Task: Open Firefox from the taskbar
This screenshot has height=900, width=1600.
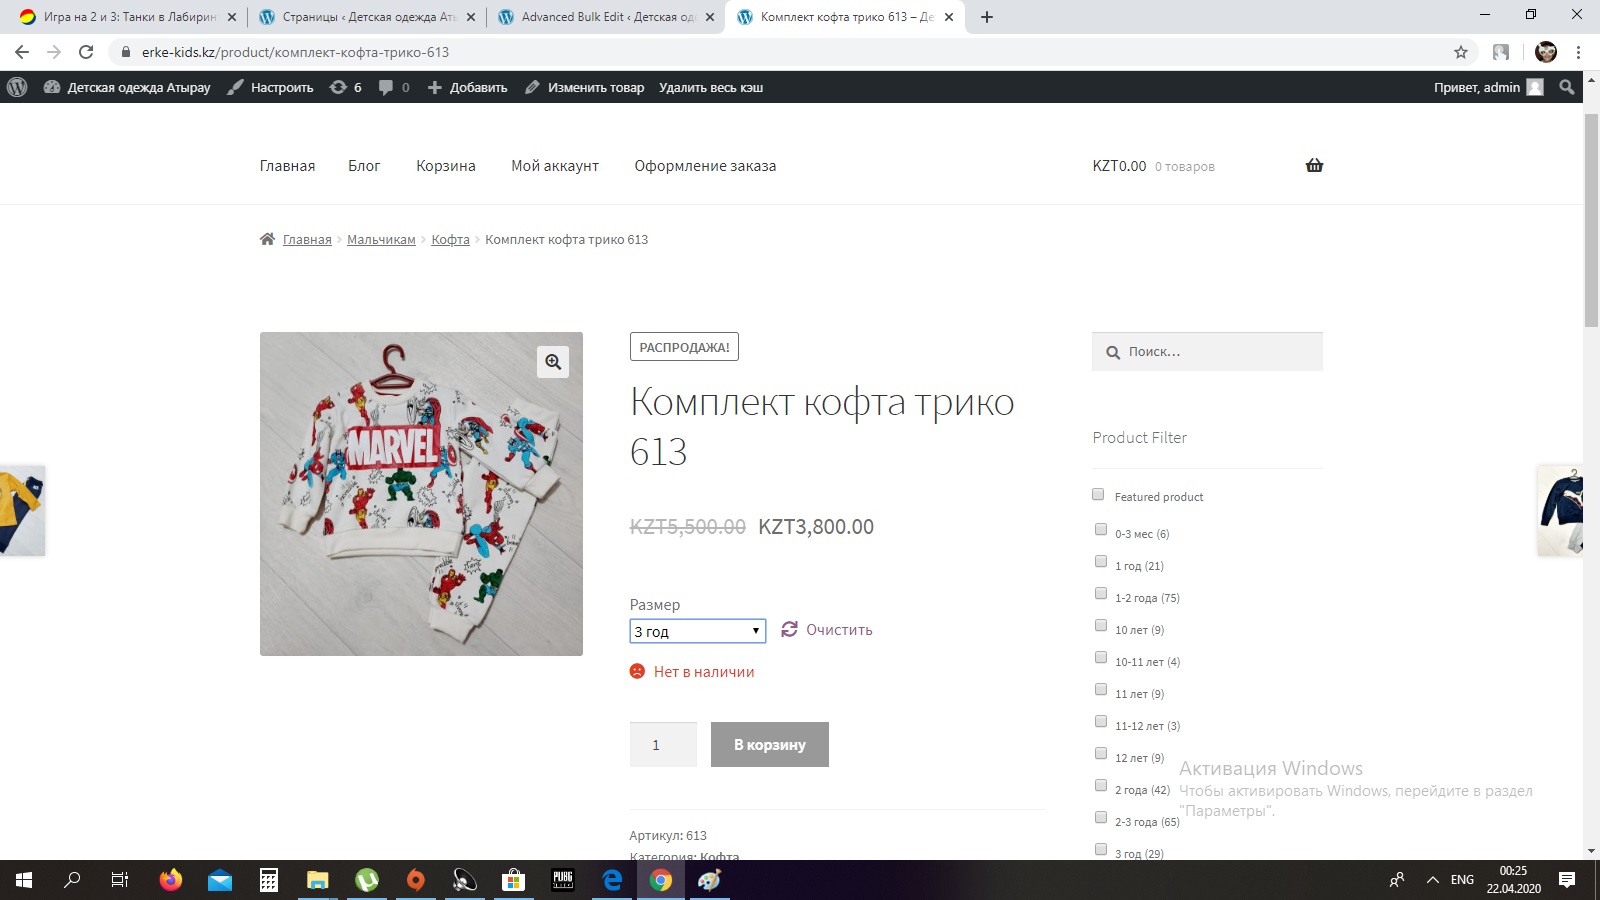Action: click(x=171, y=880)
